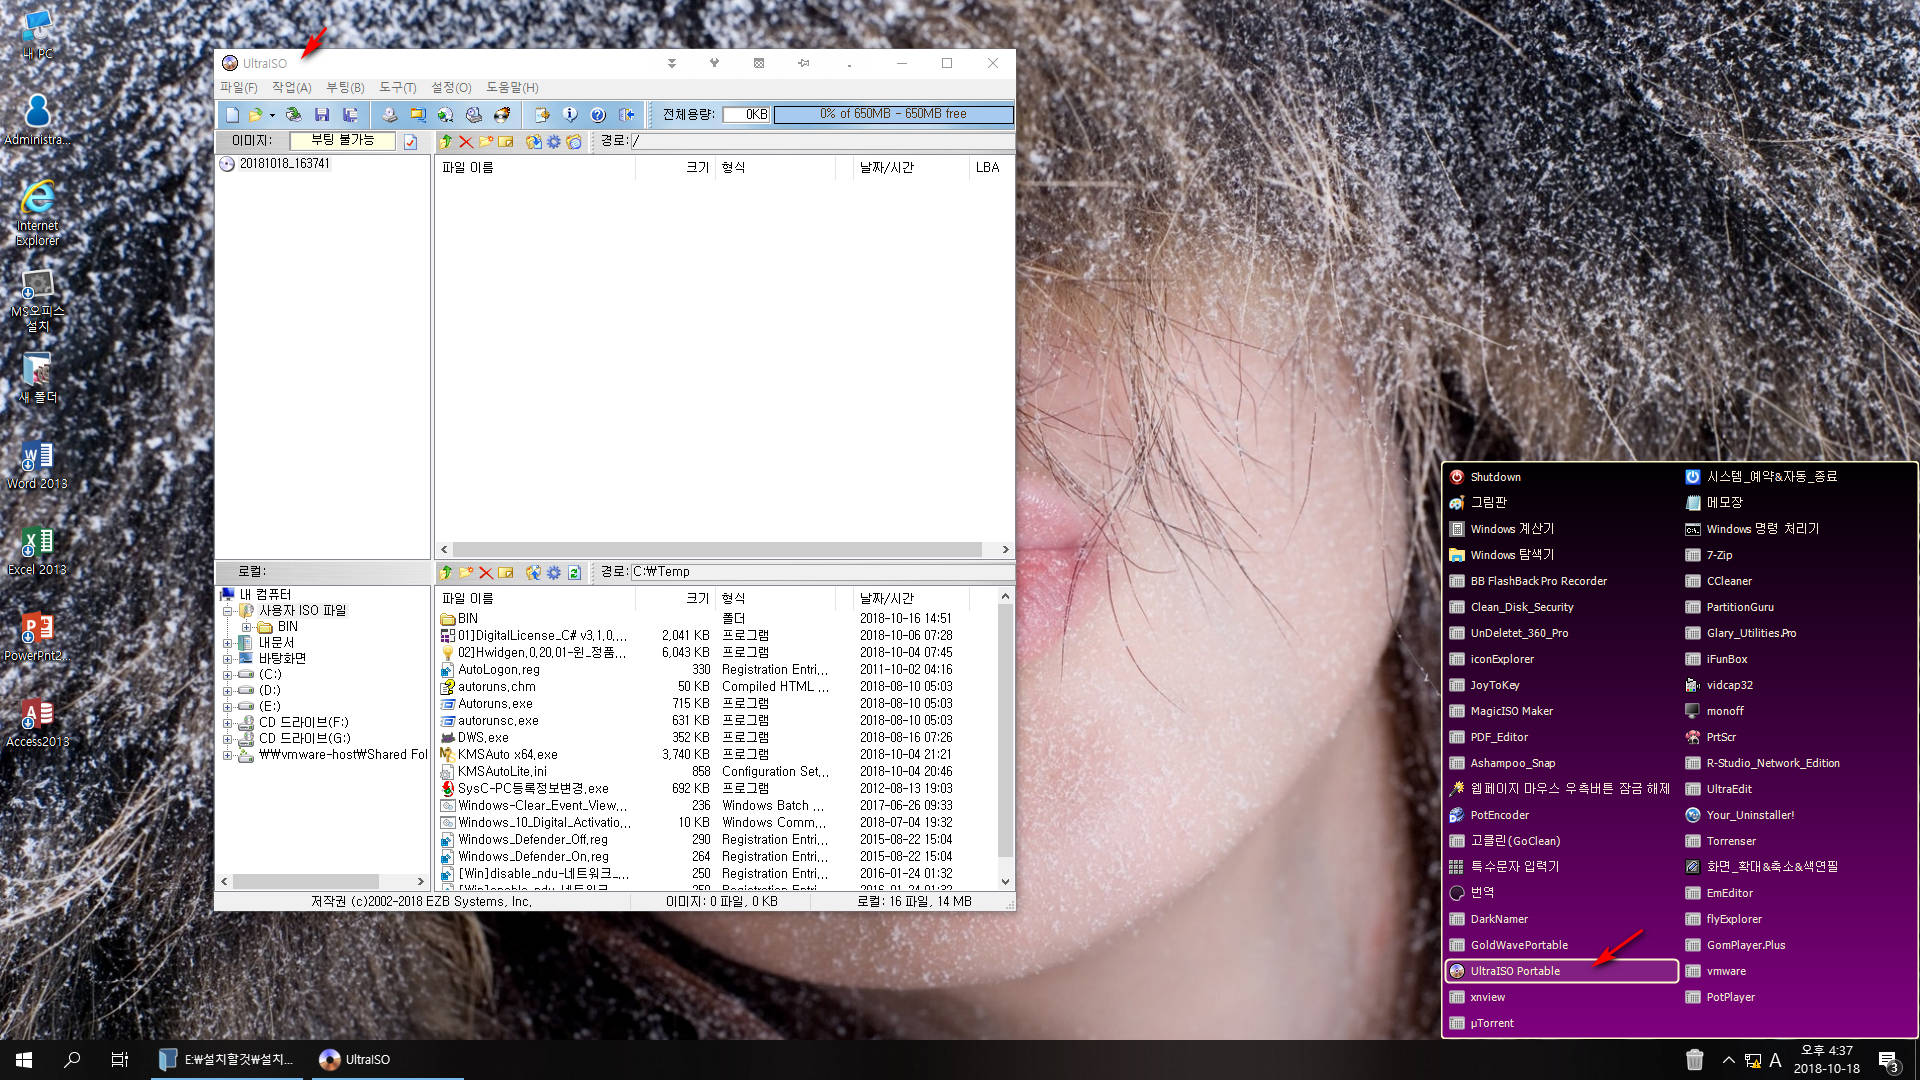Click the Mount to virtual drive icon
Screen dimensions: 1920x1080
(x=473, y=115)
